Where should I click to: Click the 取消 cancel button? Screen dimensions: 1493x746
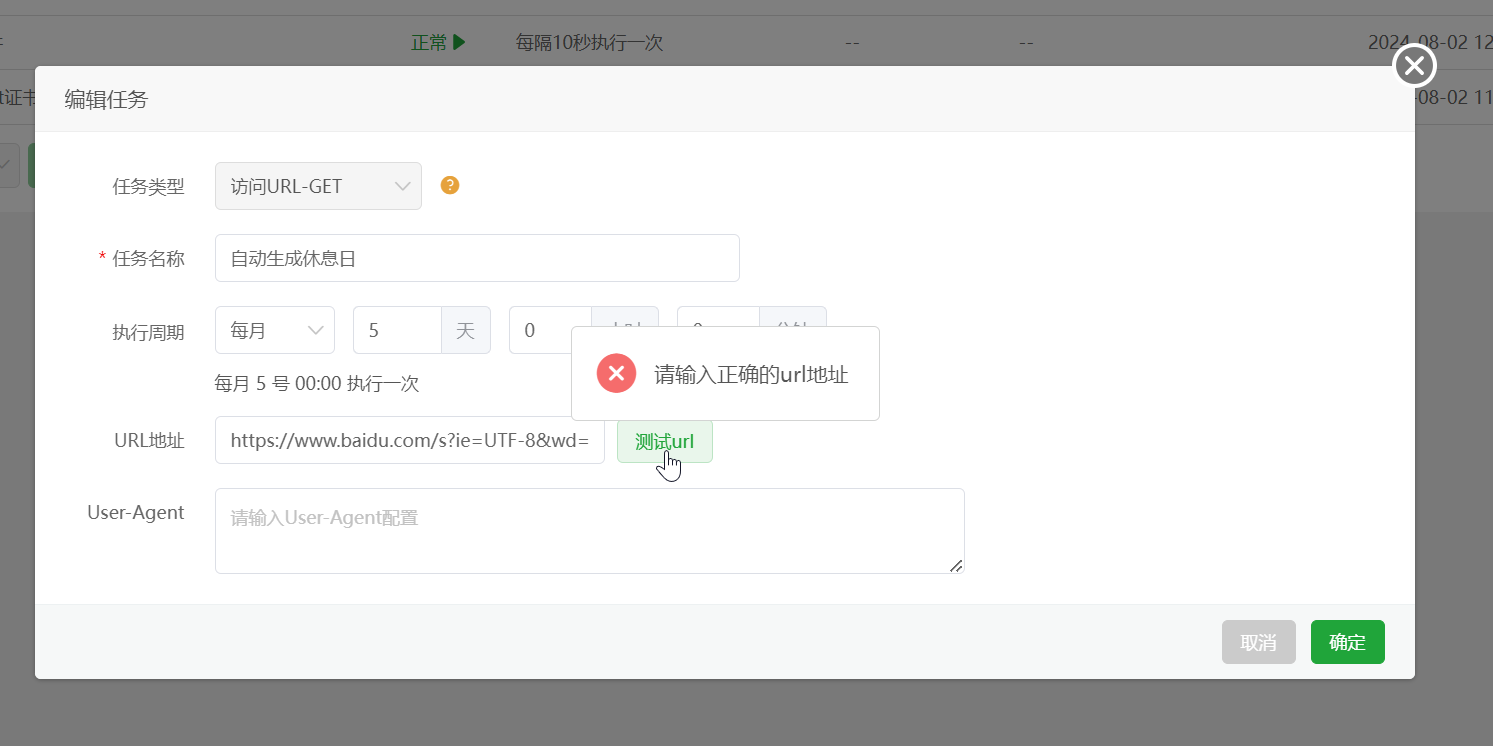(1259, 642)
